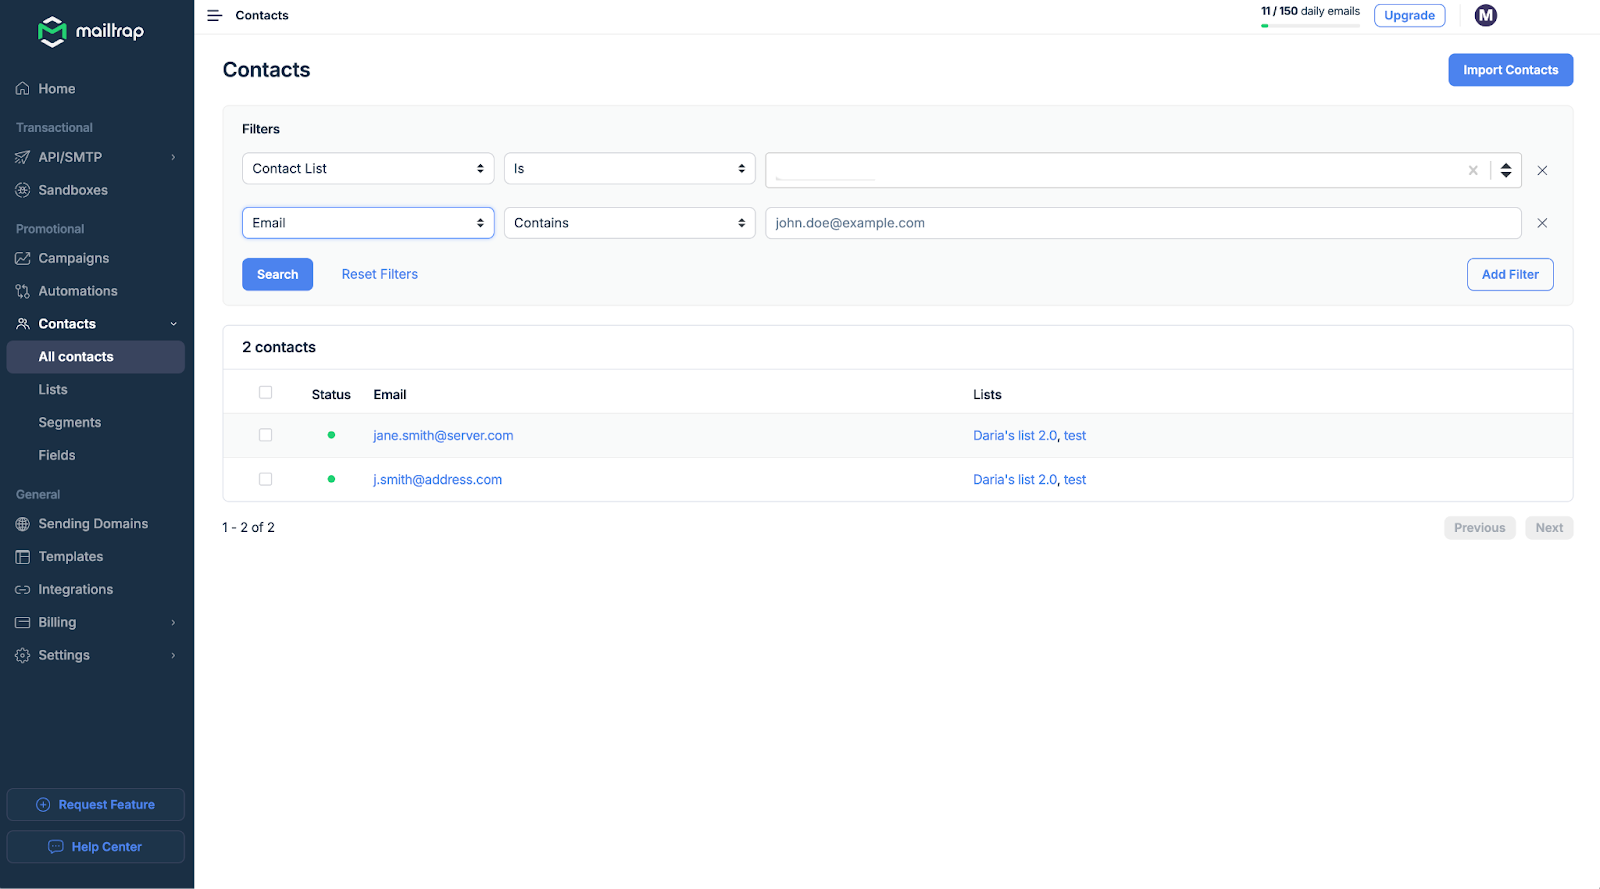Remove the Contact List filter row
1600x889 pixels.
1542,170
